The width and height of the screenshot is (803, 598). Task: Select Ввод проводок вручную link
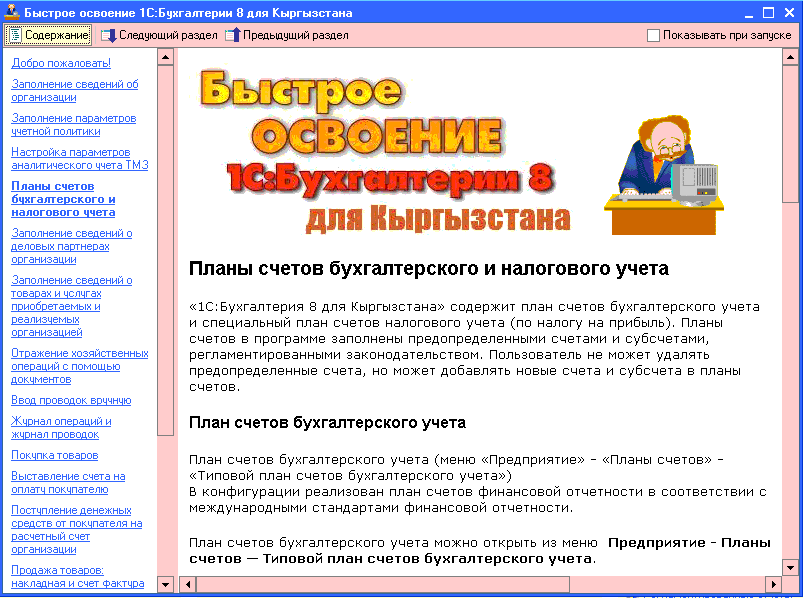[71, 400]
